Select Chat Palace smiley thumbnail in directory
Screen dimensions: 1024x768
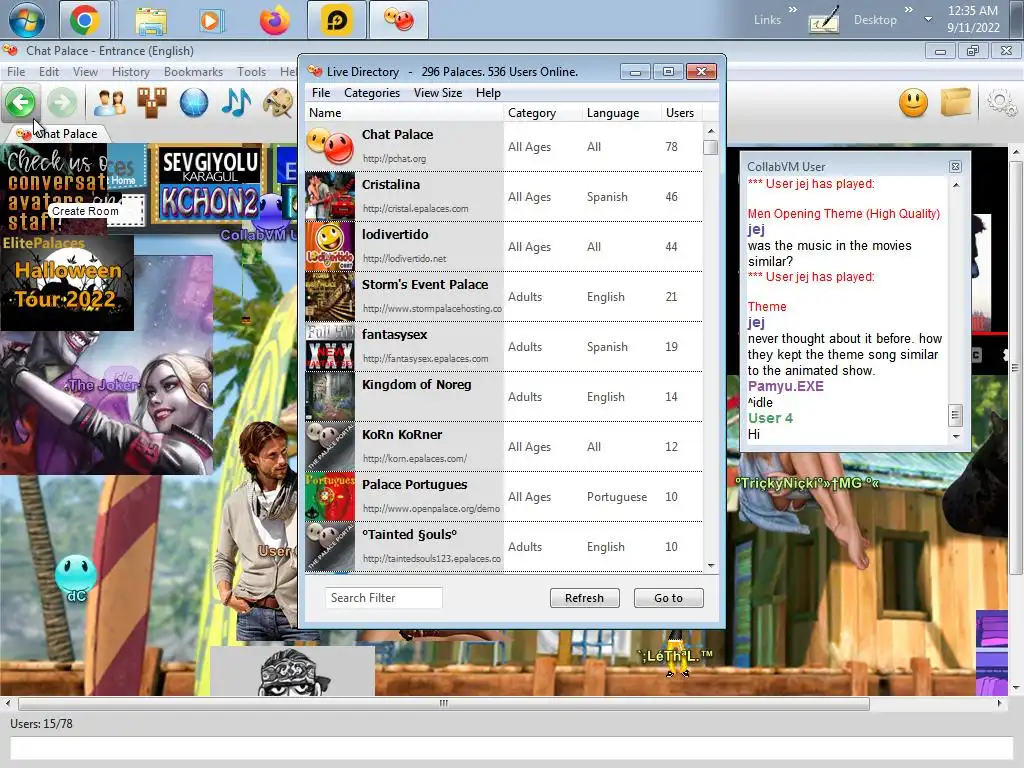pyautogui.click(x=330, y=146)
